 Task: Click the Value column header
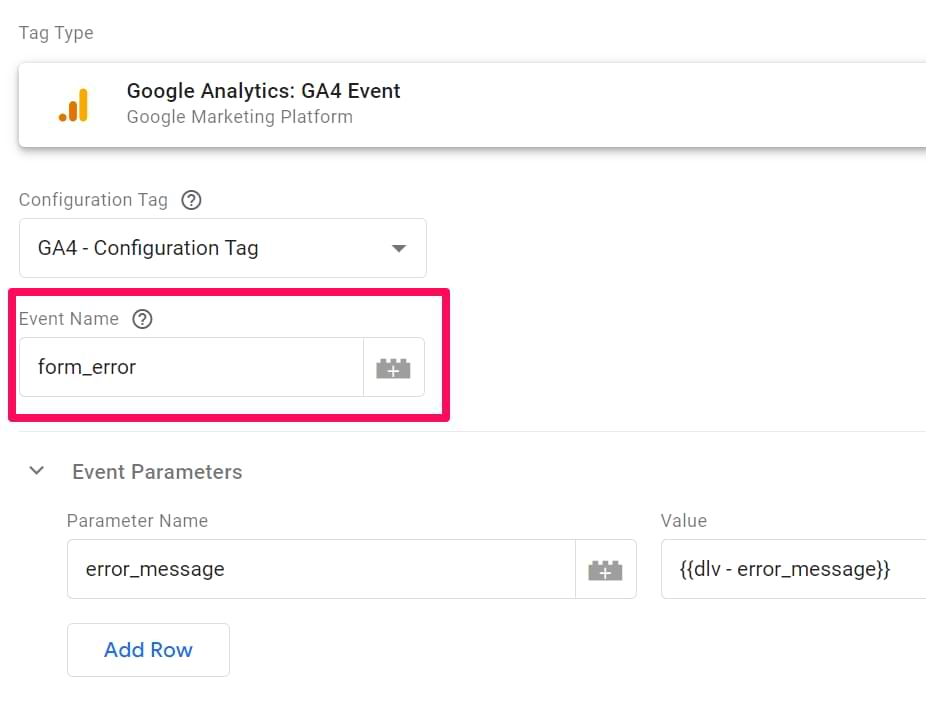click(x=684, y=521)
